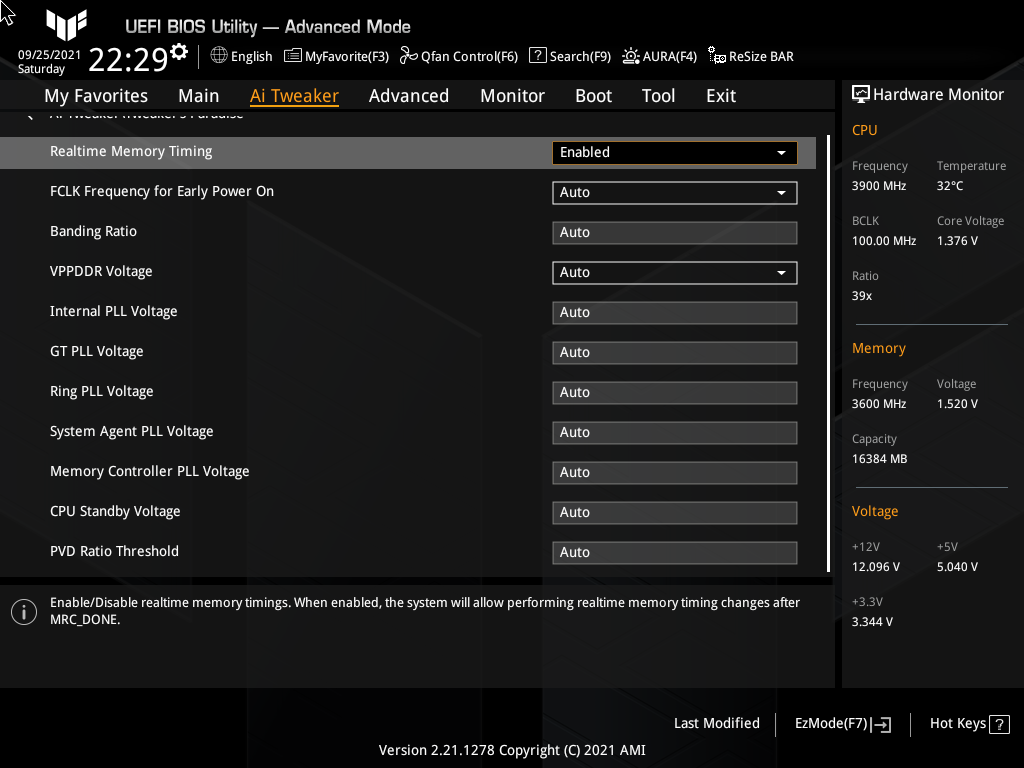The width and height of the screenshot is (1024, 768).
Task: Select the Ai Tweaker tab
Action: [294, 96]
